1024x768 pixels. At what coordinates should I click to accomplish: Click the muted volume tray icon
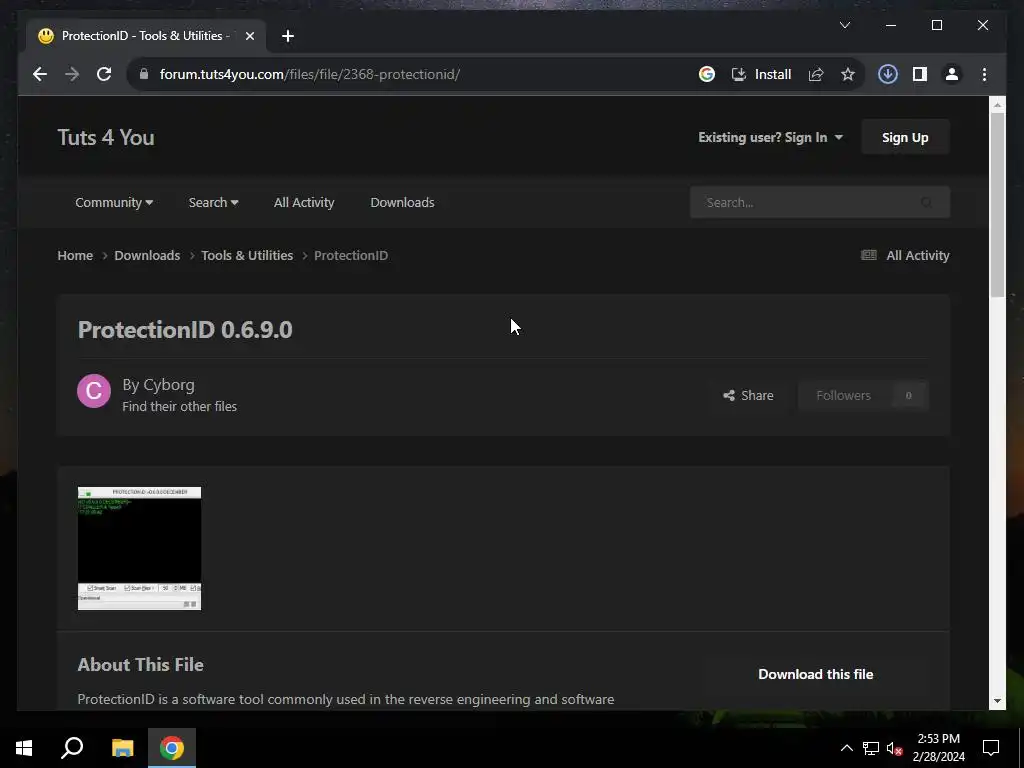[x=895, y=748]
